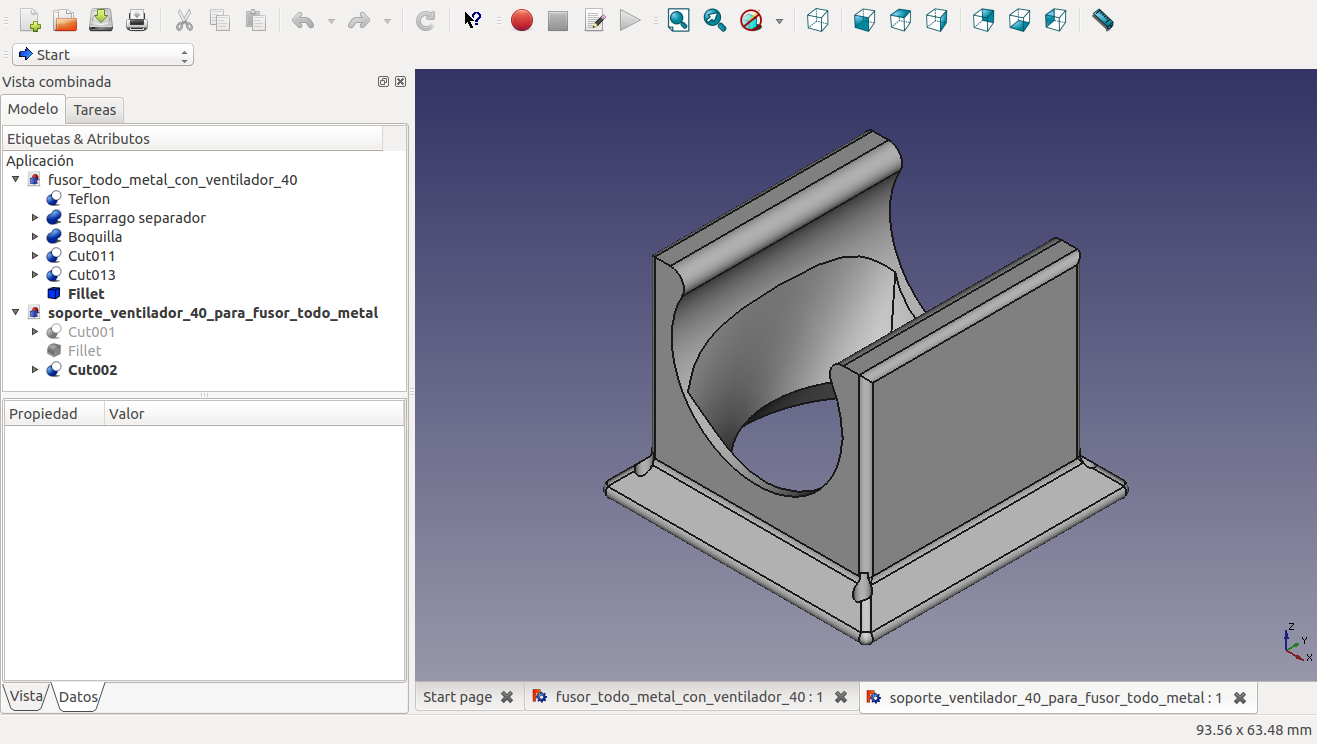Click the measure distance ruler icon
Screen dimensions: 1317x744
pos(1102,20)
